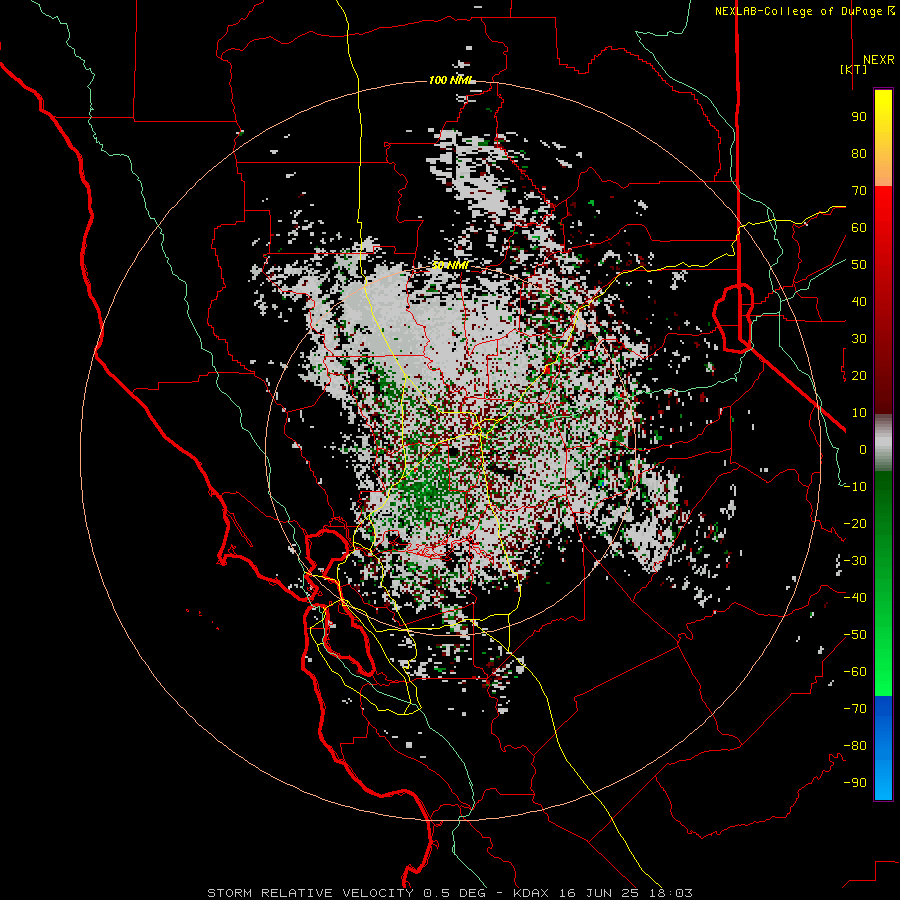This screenshot has width=900, height=900.
Task: Select the -40 value on the velocity scale
Action: pos(855,598)
